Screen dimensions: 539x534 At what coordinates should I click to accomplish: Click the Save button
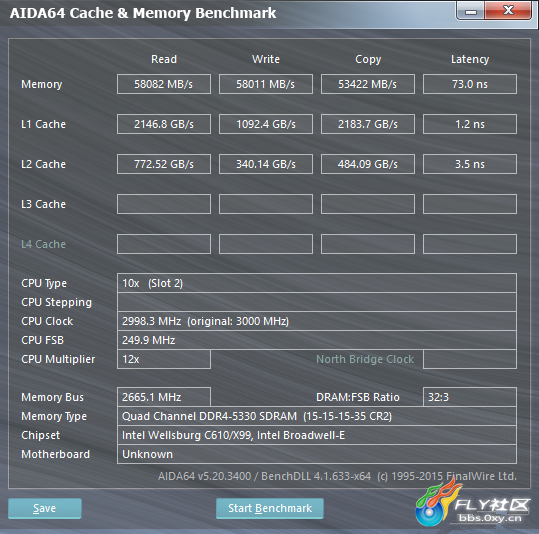pos(45,508)
